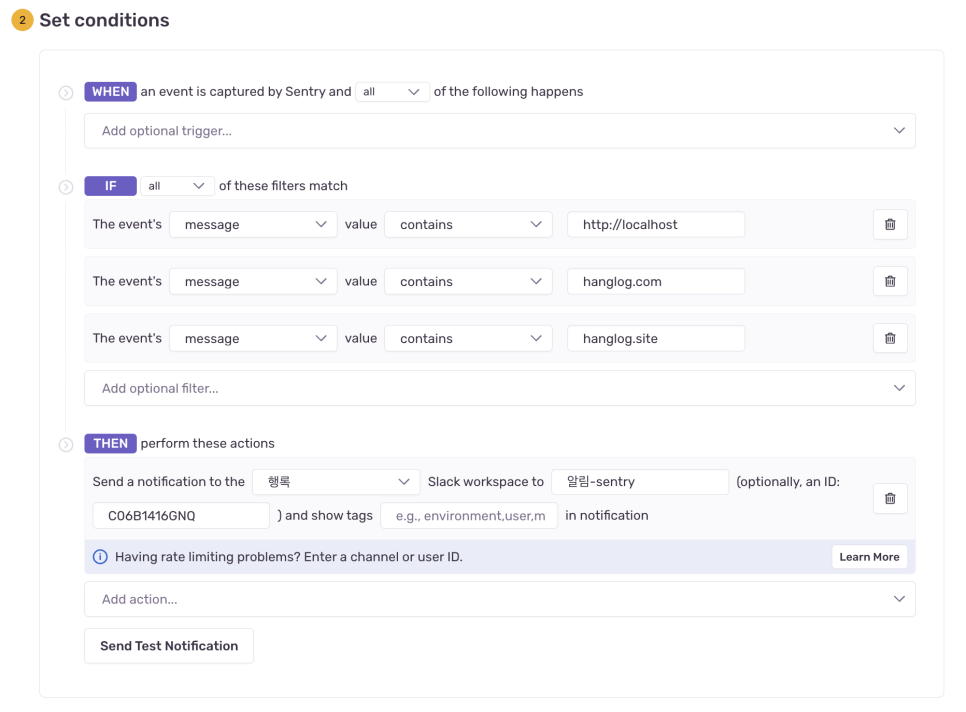Delete the Slack notification action

[x=890, y=498]
